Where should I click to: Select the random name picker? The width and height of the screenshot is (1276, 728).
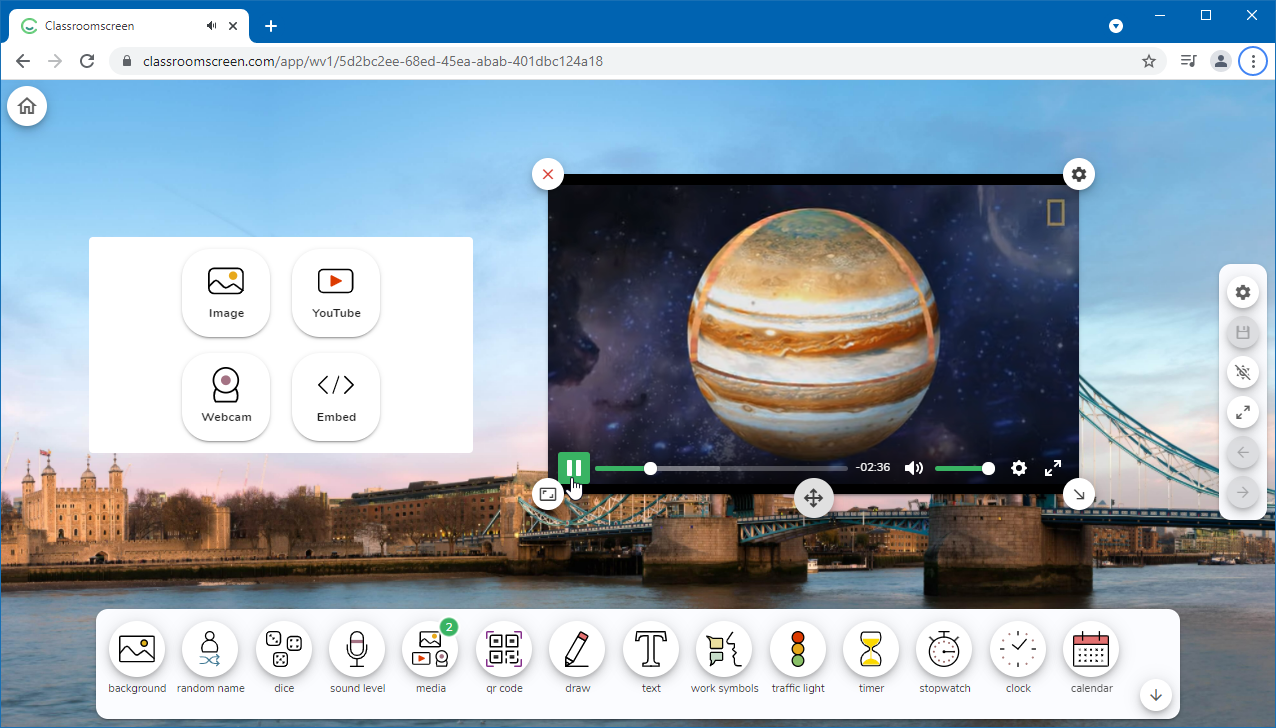tap(210, 649)
